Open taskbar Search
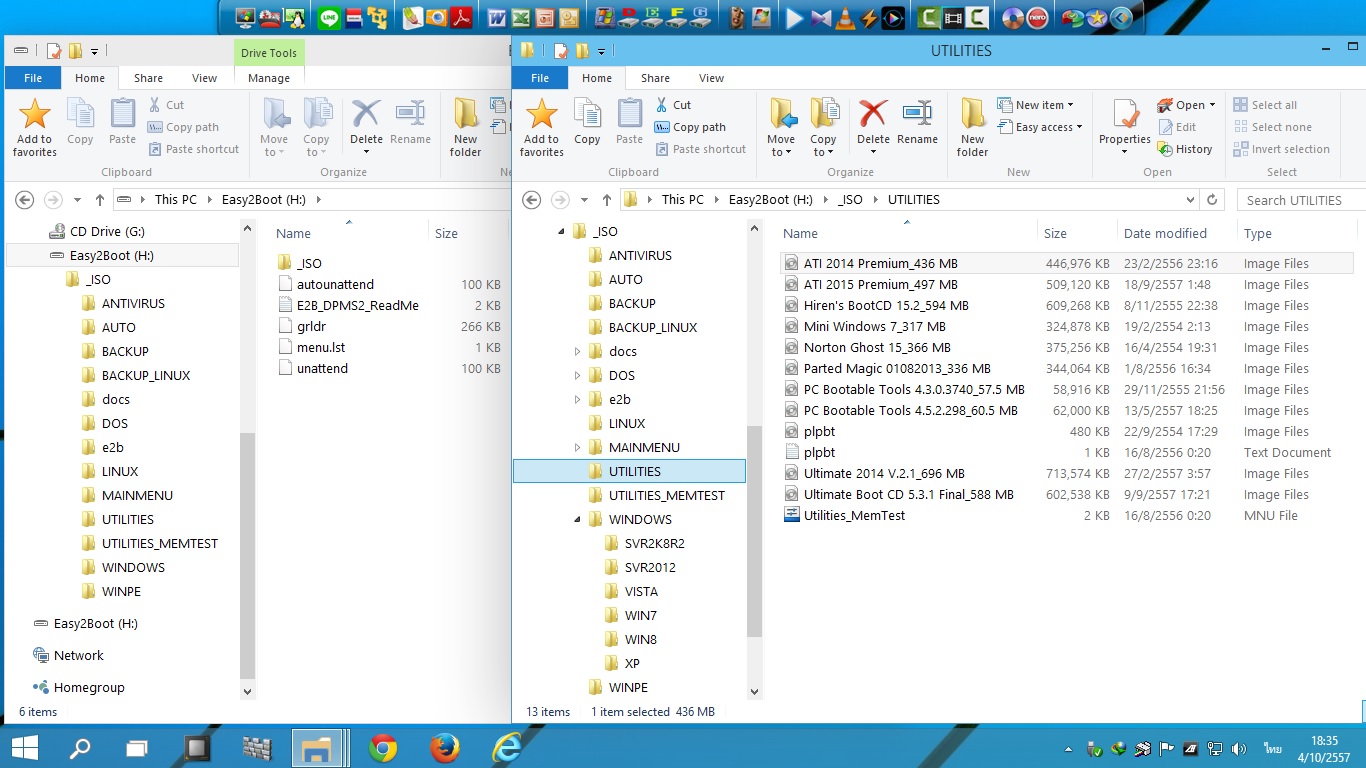Image resolution: width=1366 pixels, height=768 pixels. 80,747
